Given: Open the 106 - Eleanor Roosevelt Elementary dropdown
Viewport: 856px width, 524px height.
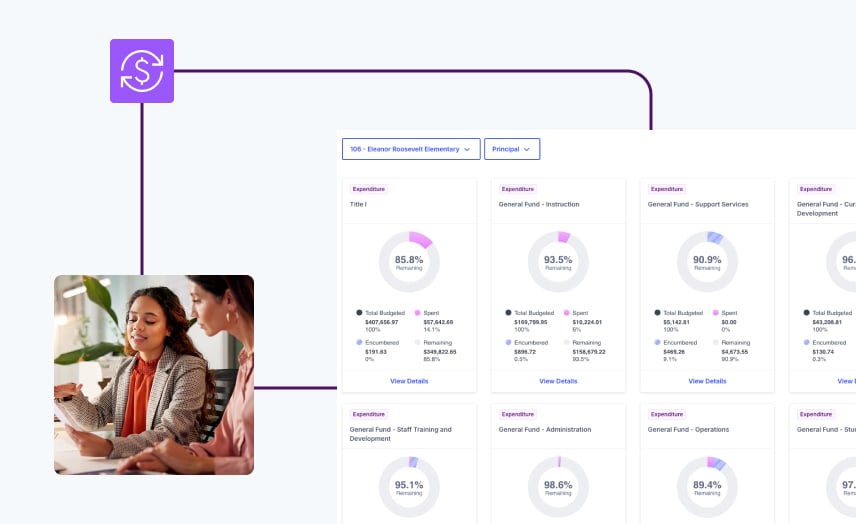Looking at the screenshot, I should pos(411,149).
